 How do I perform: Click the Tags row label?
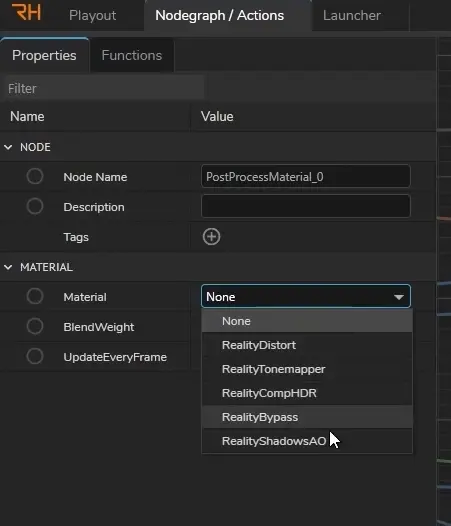click(76, 238)
